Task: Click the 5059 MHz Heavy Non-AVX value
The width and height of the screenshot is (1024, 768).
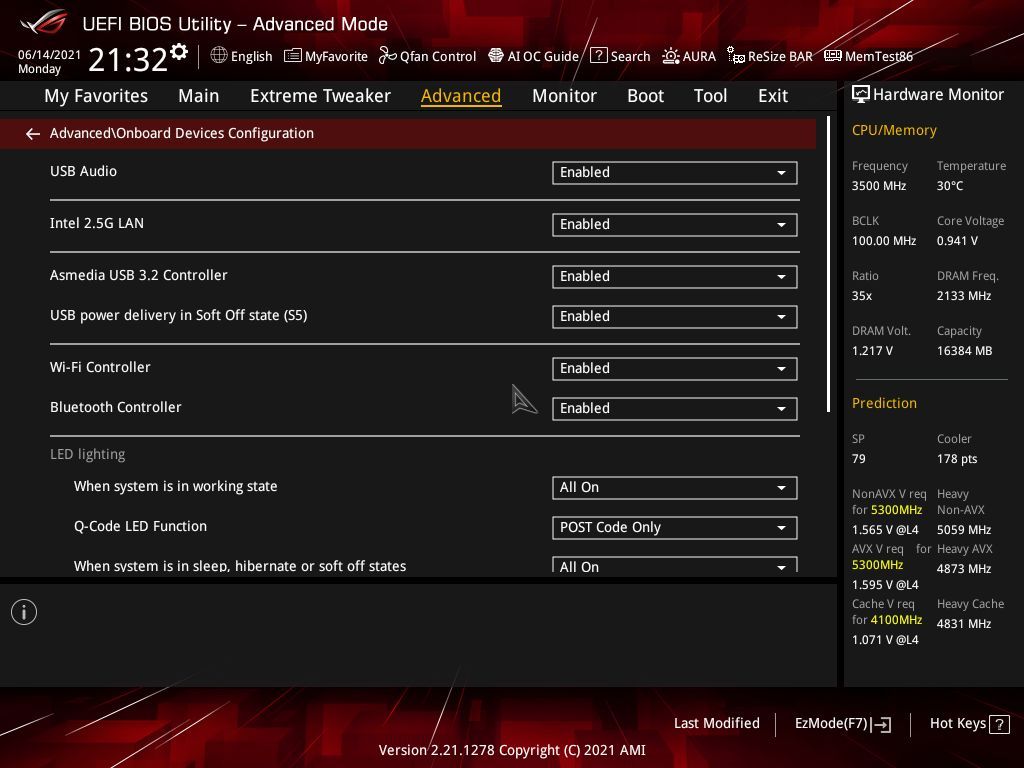Action: click(963, 530)
